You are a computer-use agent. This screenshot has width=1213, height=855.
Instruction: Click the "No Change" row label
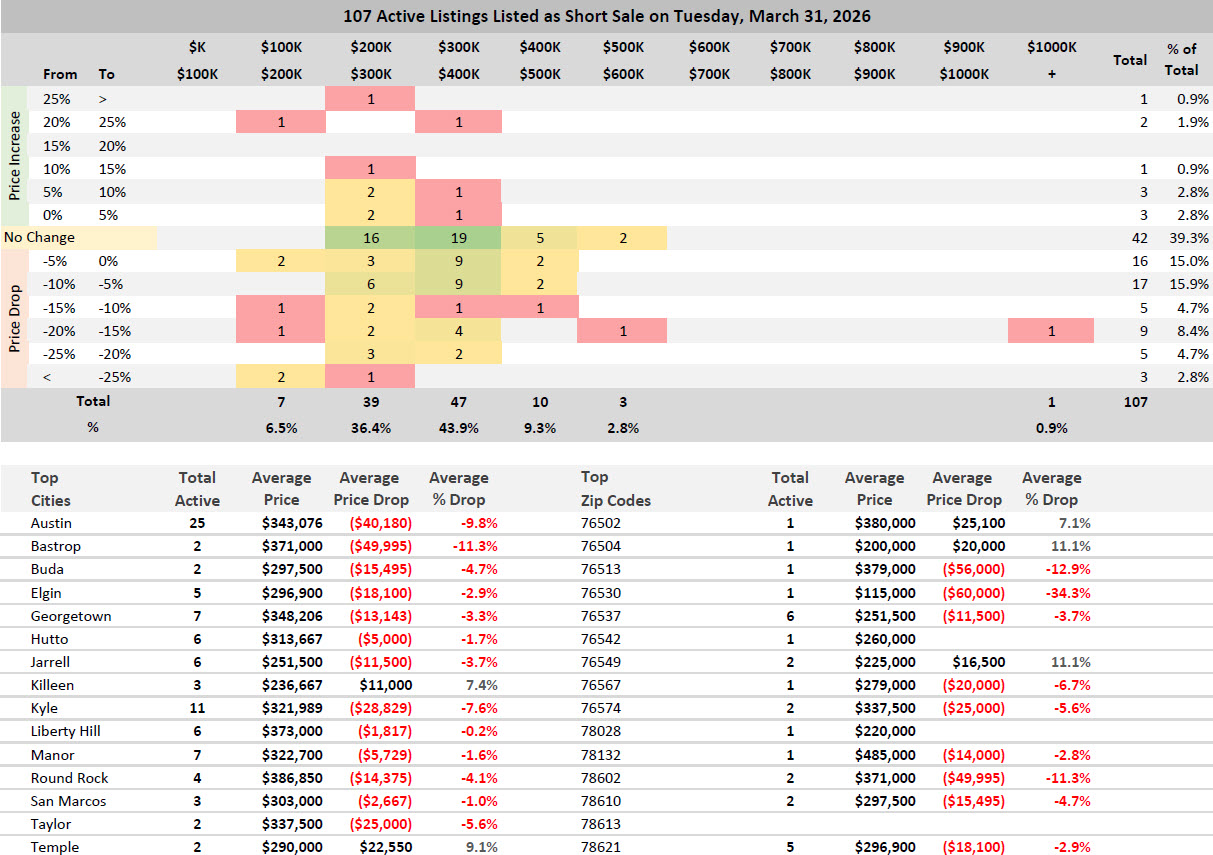click(39, 238)
